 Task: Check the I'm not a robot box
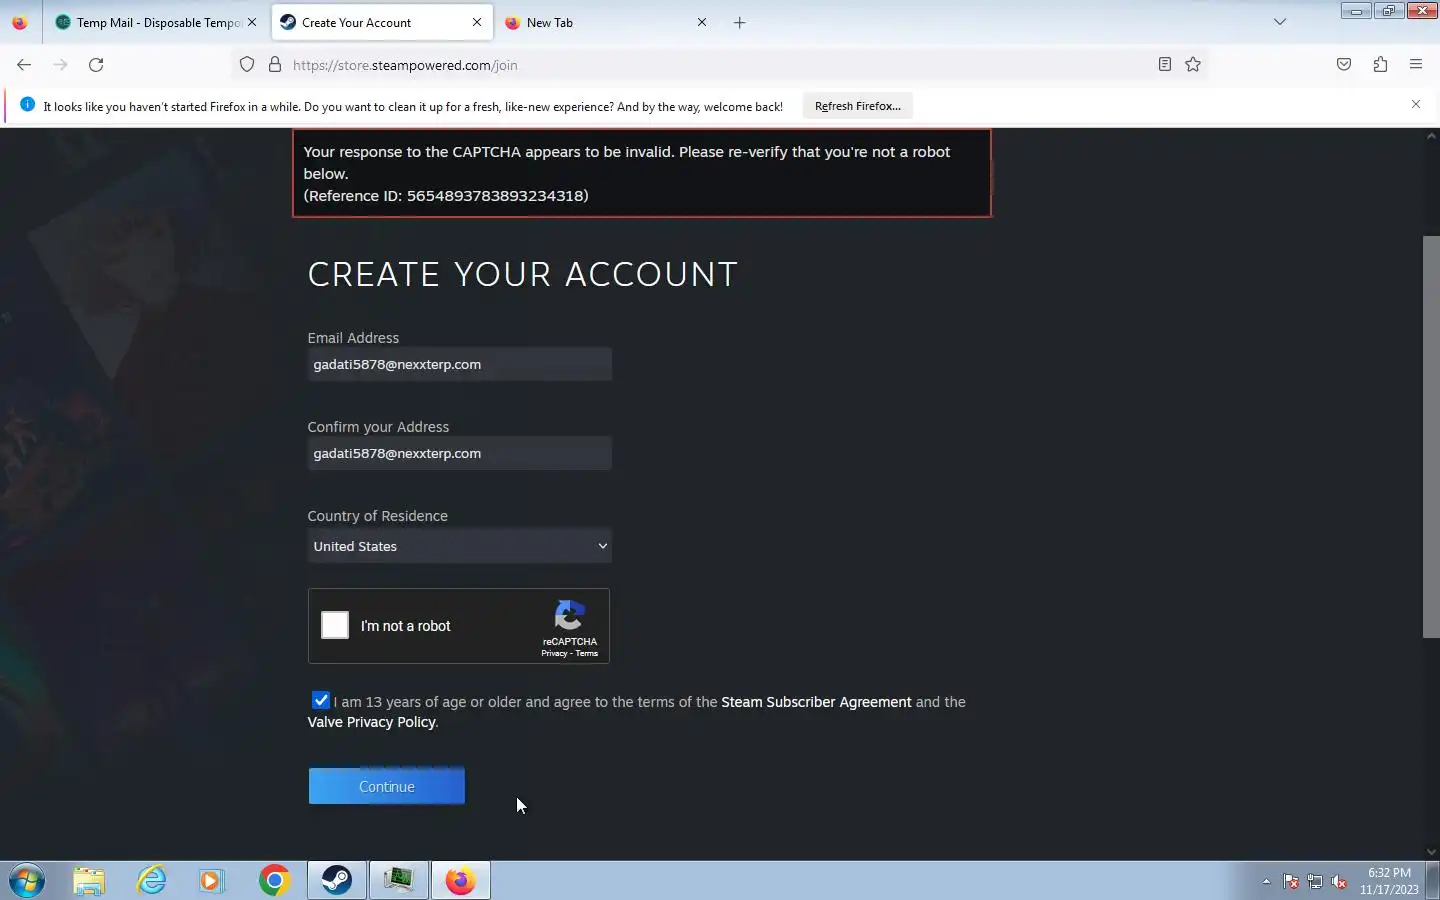click(335, 625)
